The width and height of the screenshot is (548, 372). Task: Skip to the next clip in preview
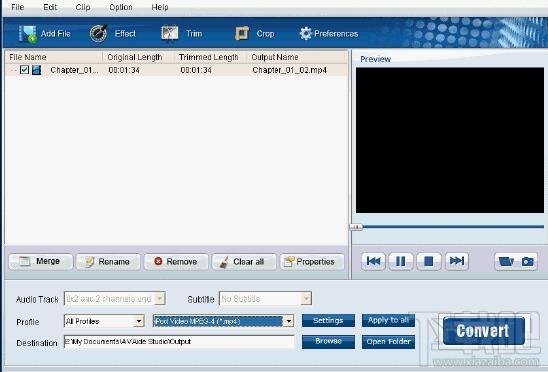point(457,261)
